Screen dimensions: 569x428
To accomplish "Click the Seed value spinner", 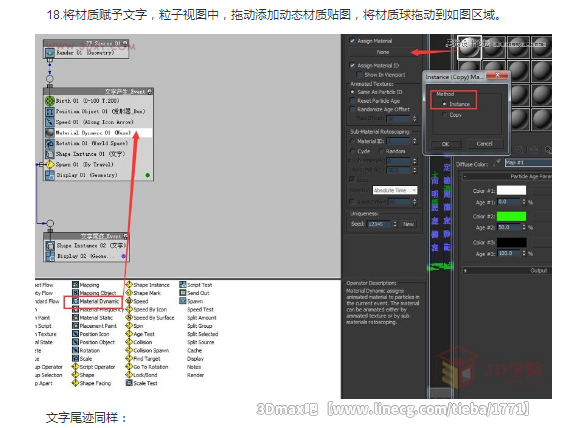I will point(395,224).
